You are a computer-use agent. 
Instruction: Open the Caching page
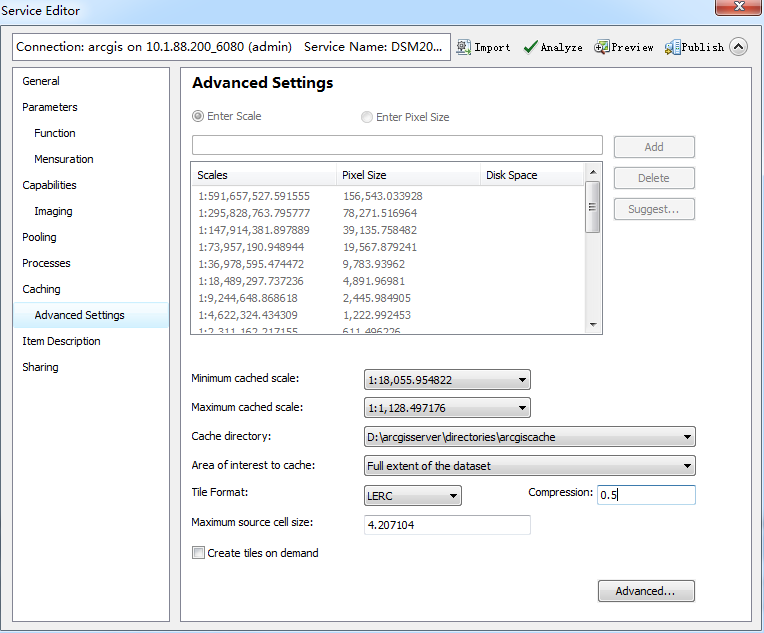(x=41, y=289)
